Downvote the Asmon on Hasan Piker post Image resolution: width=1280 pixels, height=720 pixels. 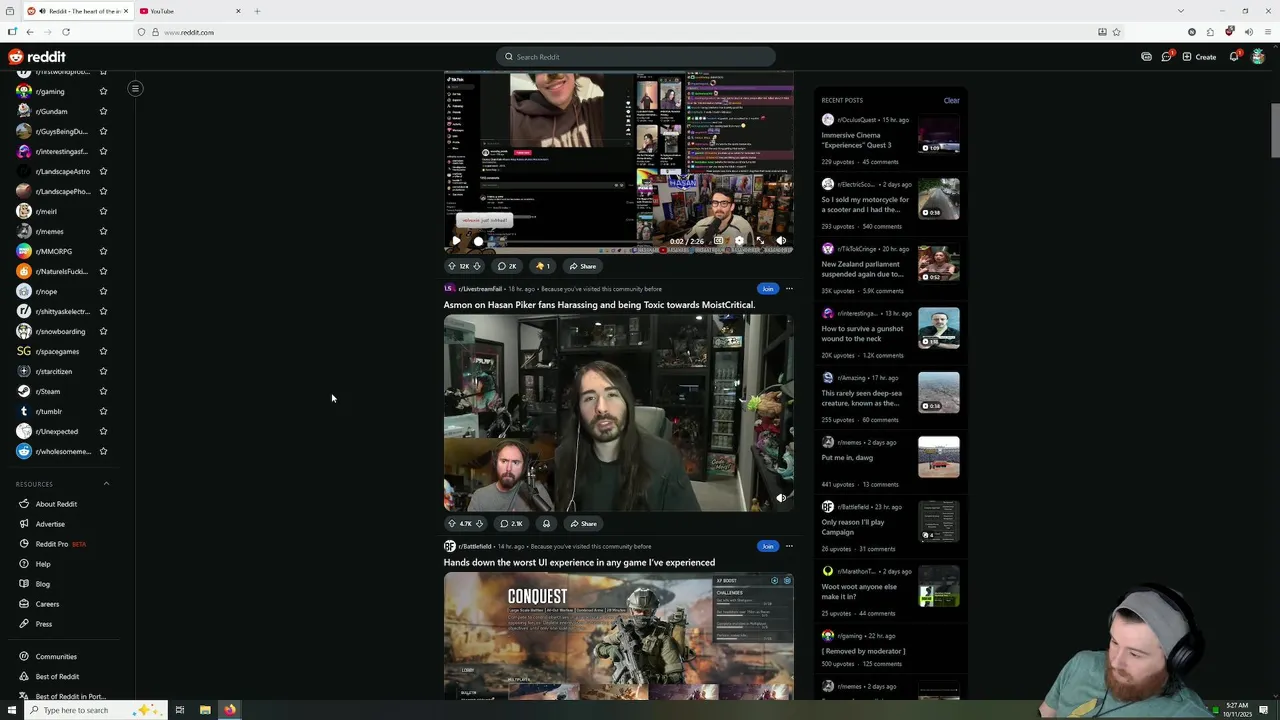(x=479, y=523)
